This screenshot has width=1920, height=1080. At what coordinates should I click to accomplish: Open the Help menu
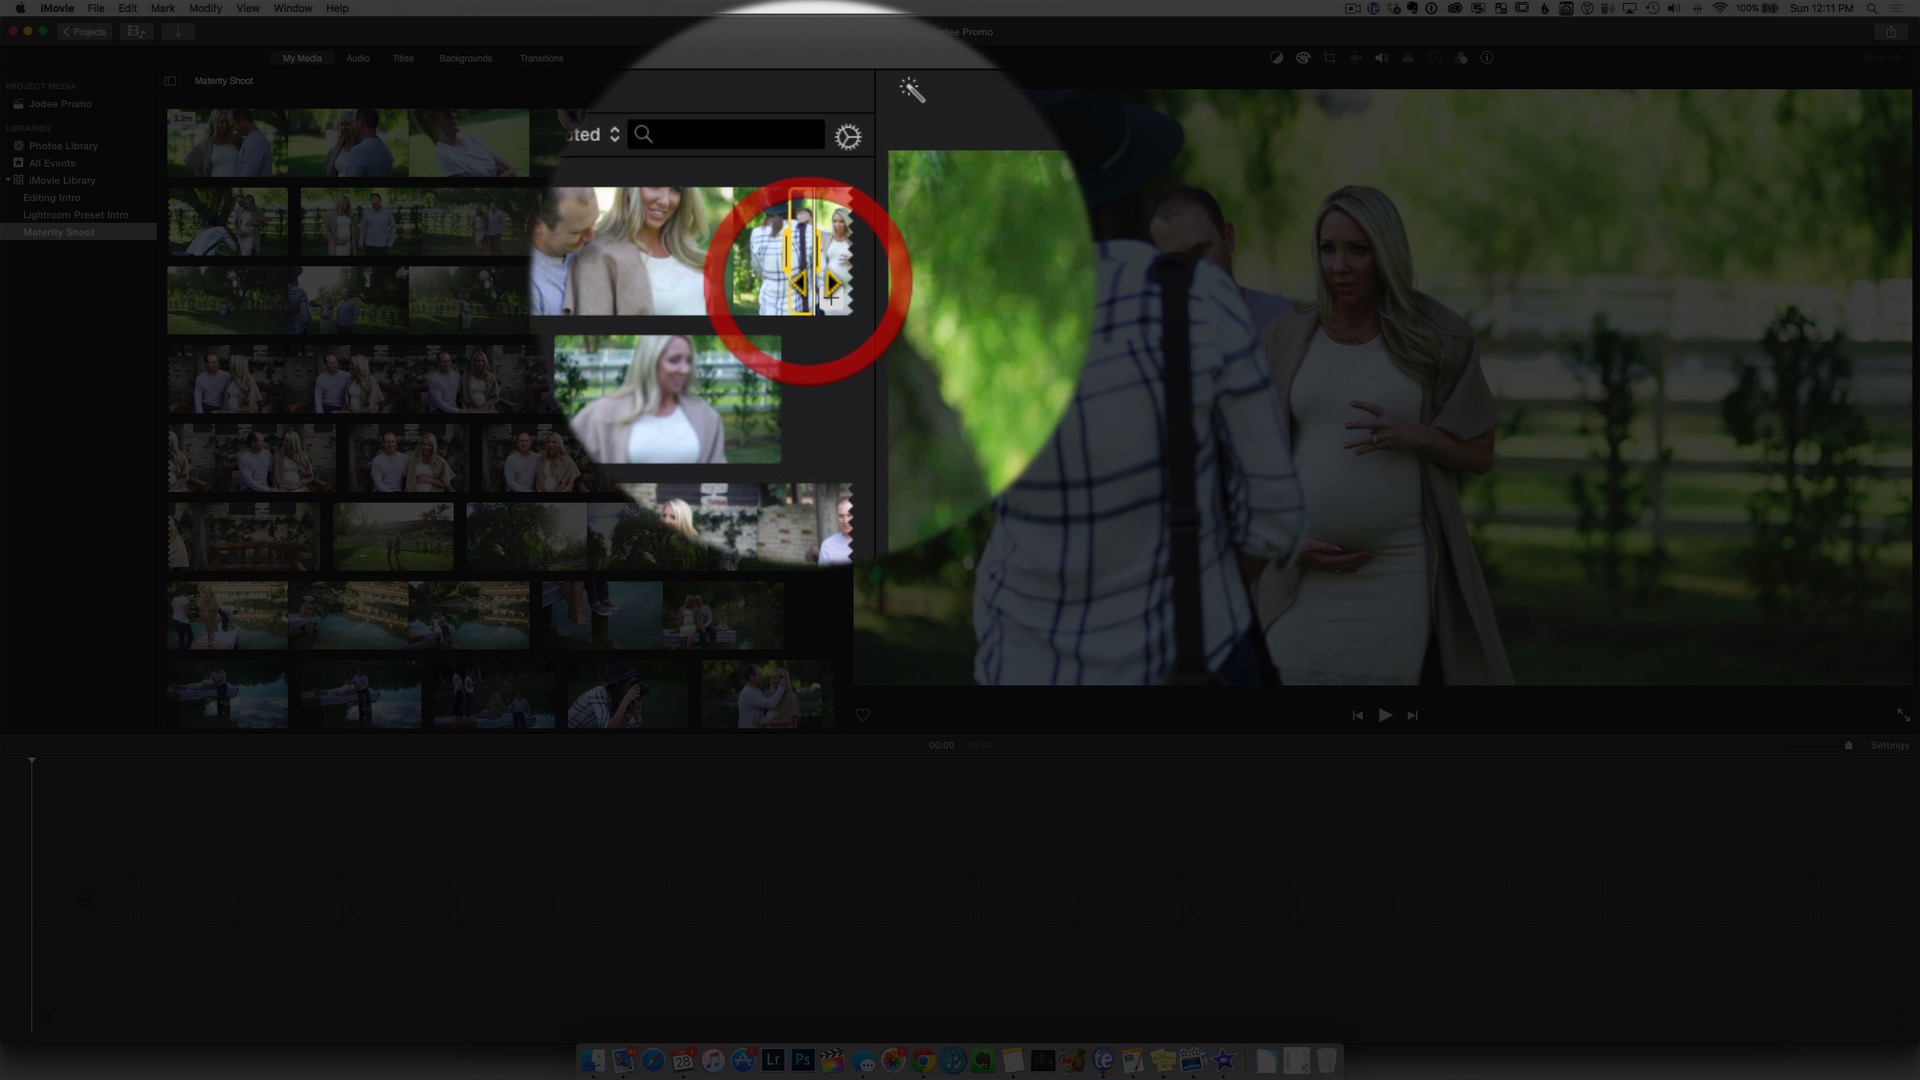[x=337, y=8]
